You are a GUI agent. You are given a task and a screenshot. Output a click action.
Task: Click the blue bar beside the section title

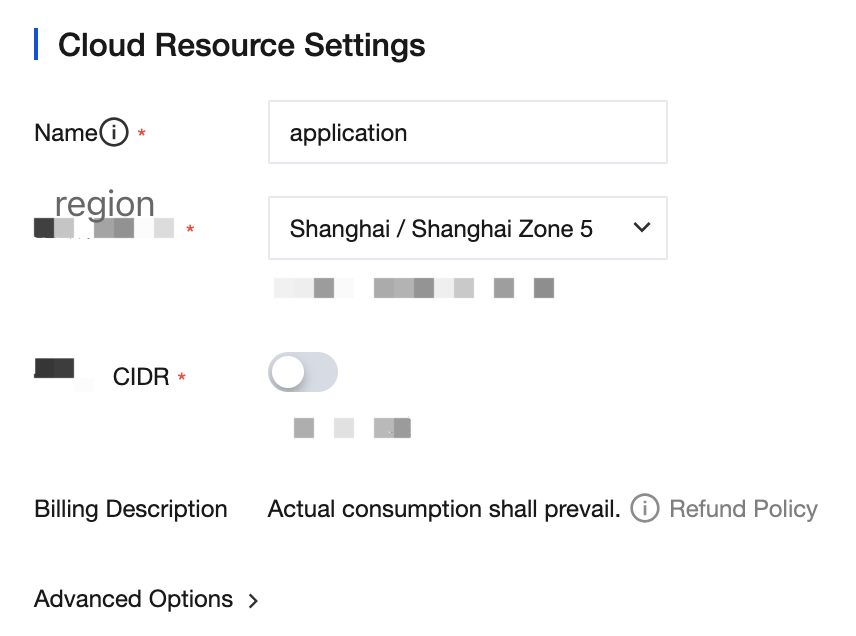pos(37,45)
